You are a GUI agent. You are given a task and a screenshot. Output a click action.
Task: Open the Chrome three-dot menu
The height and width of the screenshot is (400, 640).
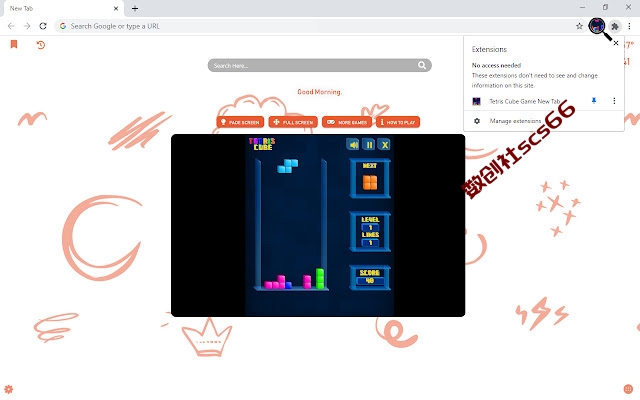pos(629,26)
